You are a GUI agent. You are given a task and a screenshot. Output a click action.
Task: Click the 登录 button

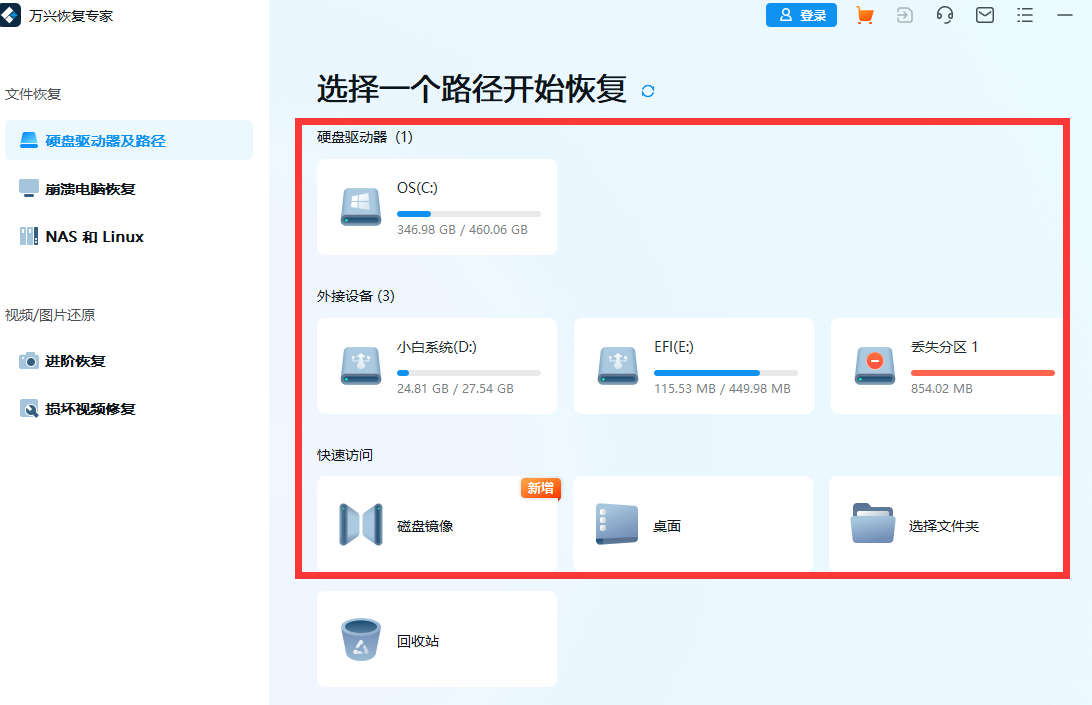[x=801, y=15]
